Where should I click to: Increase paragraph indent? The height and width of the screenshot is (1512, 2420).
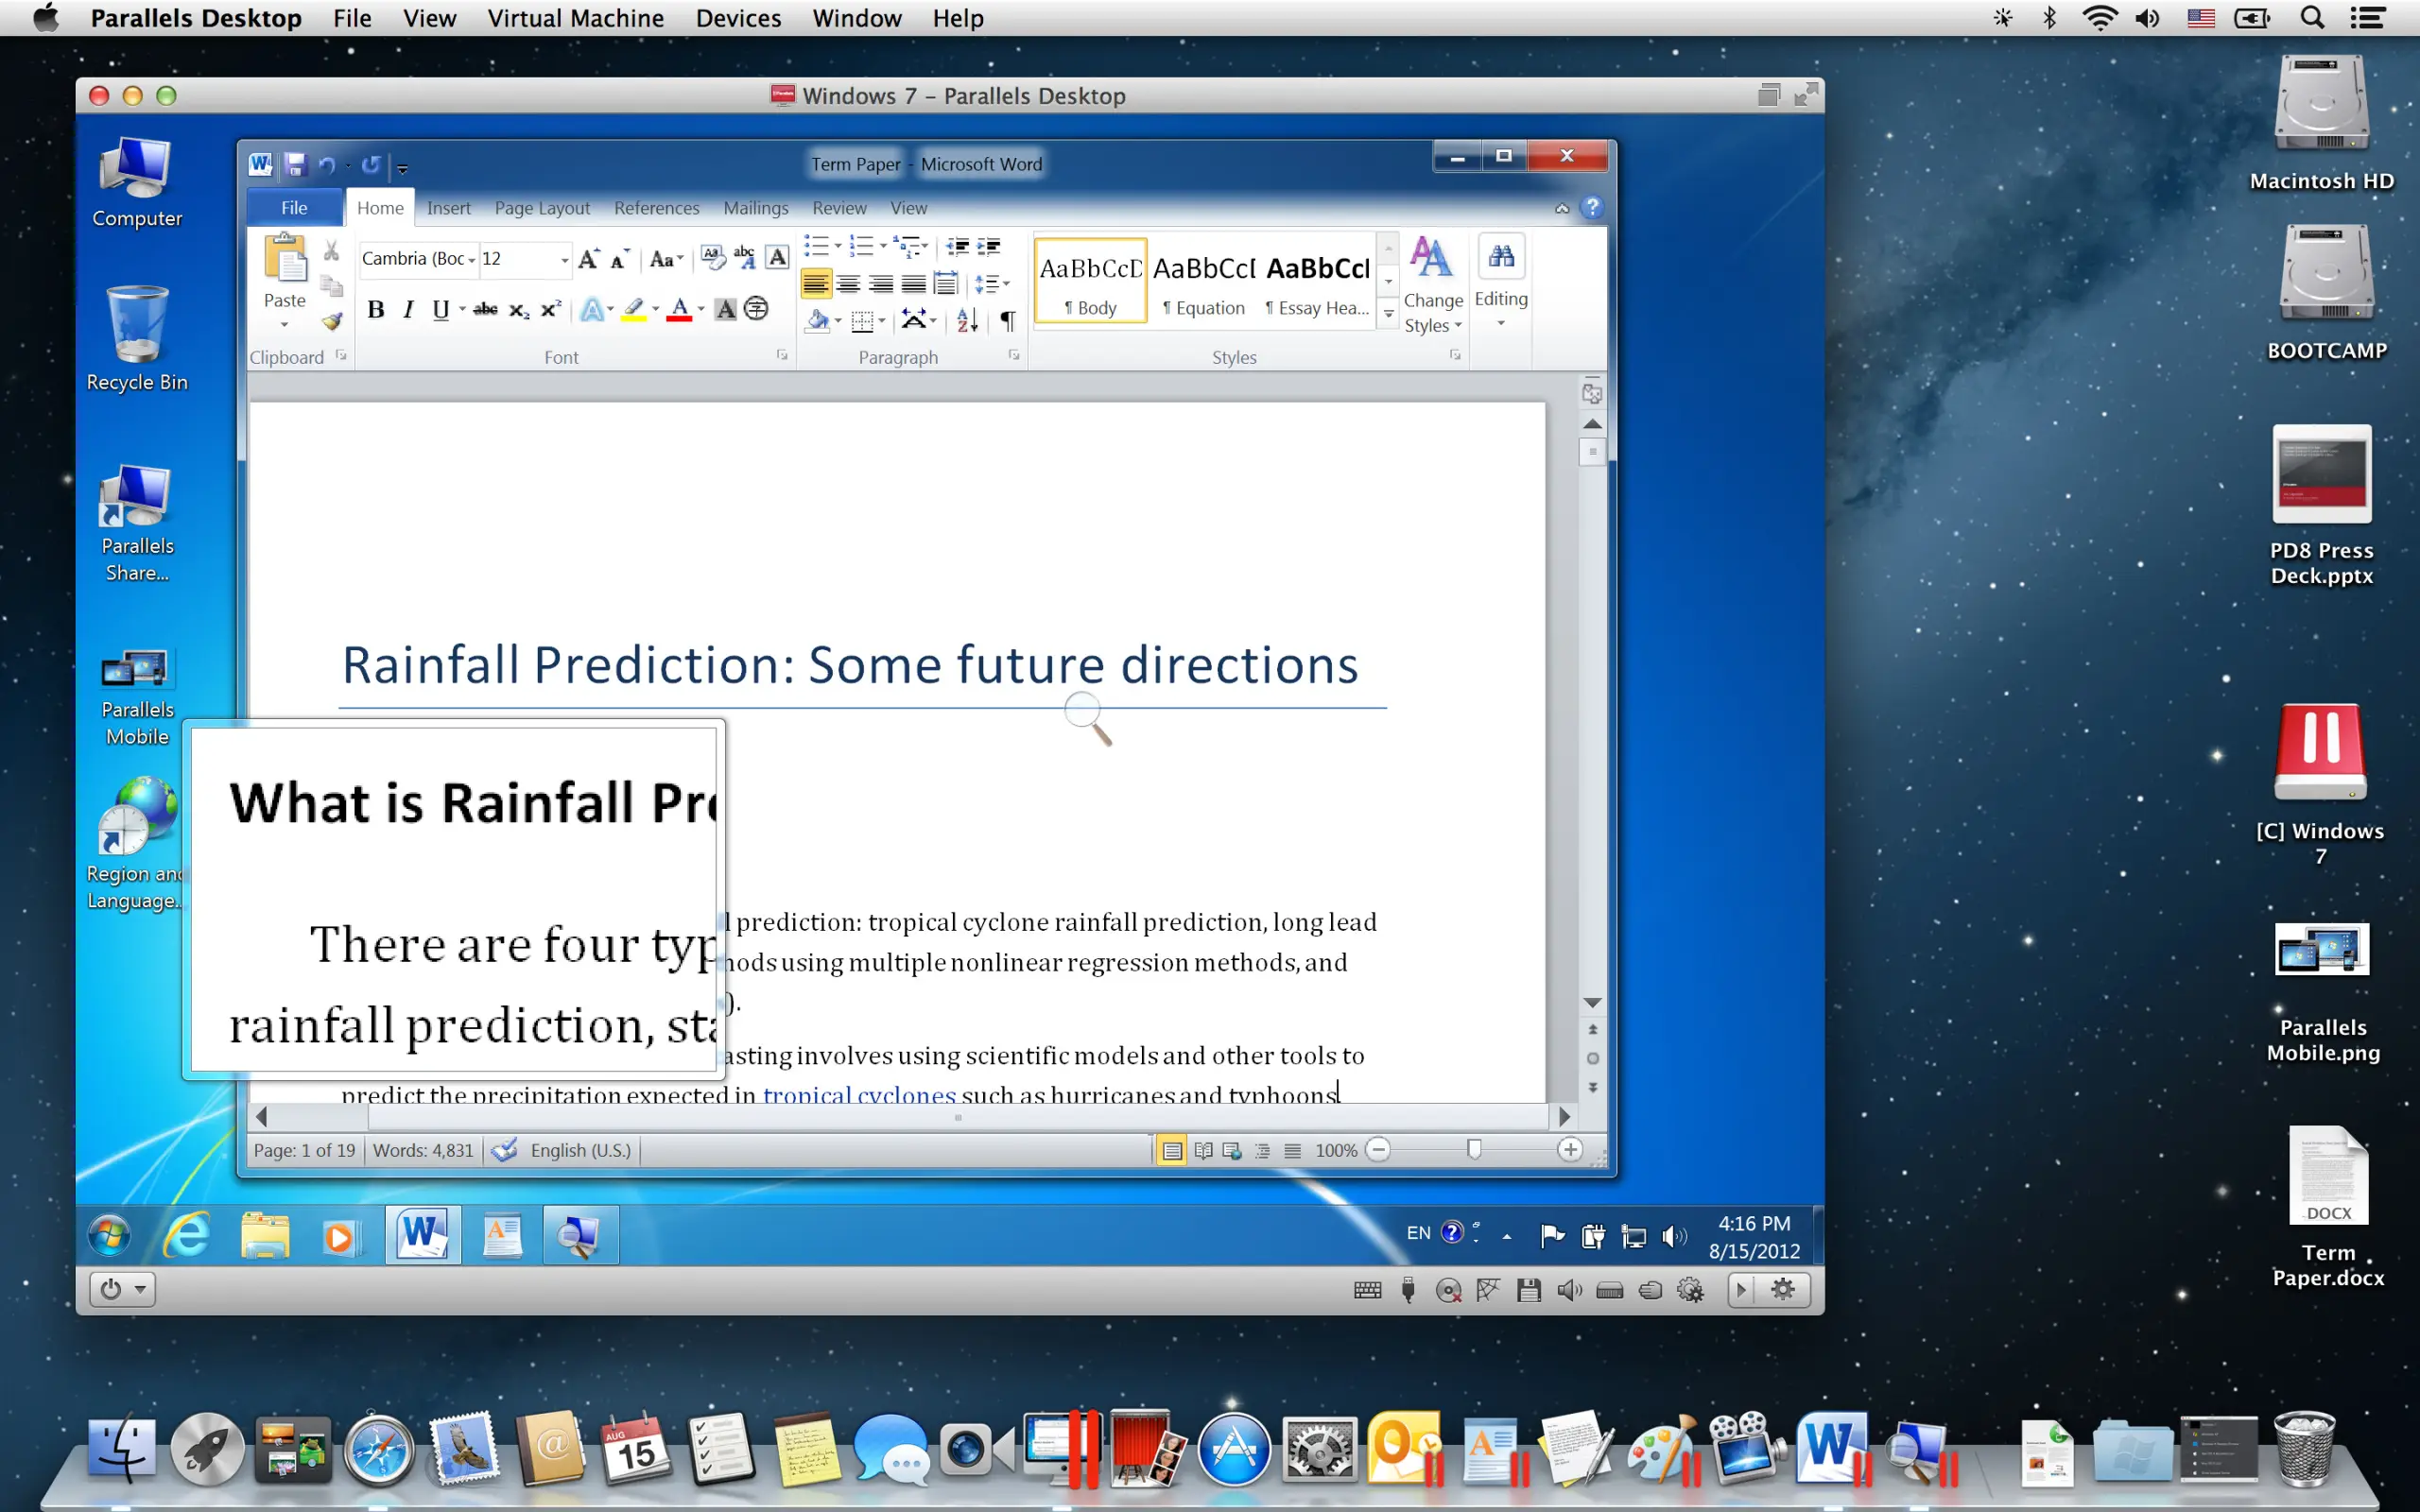point(989,247)
